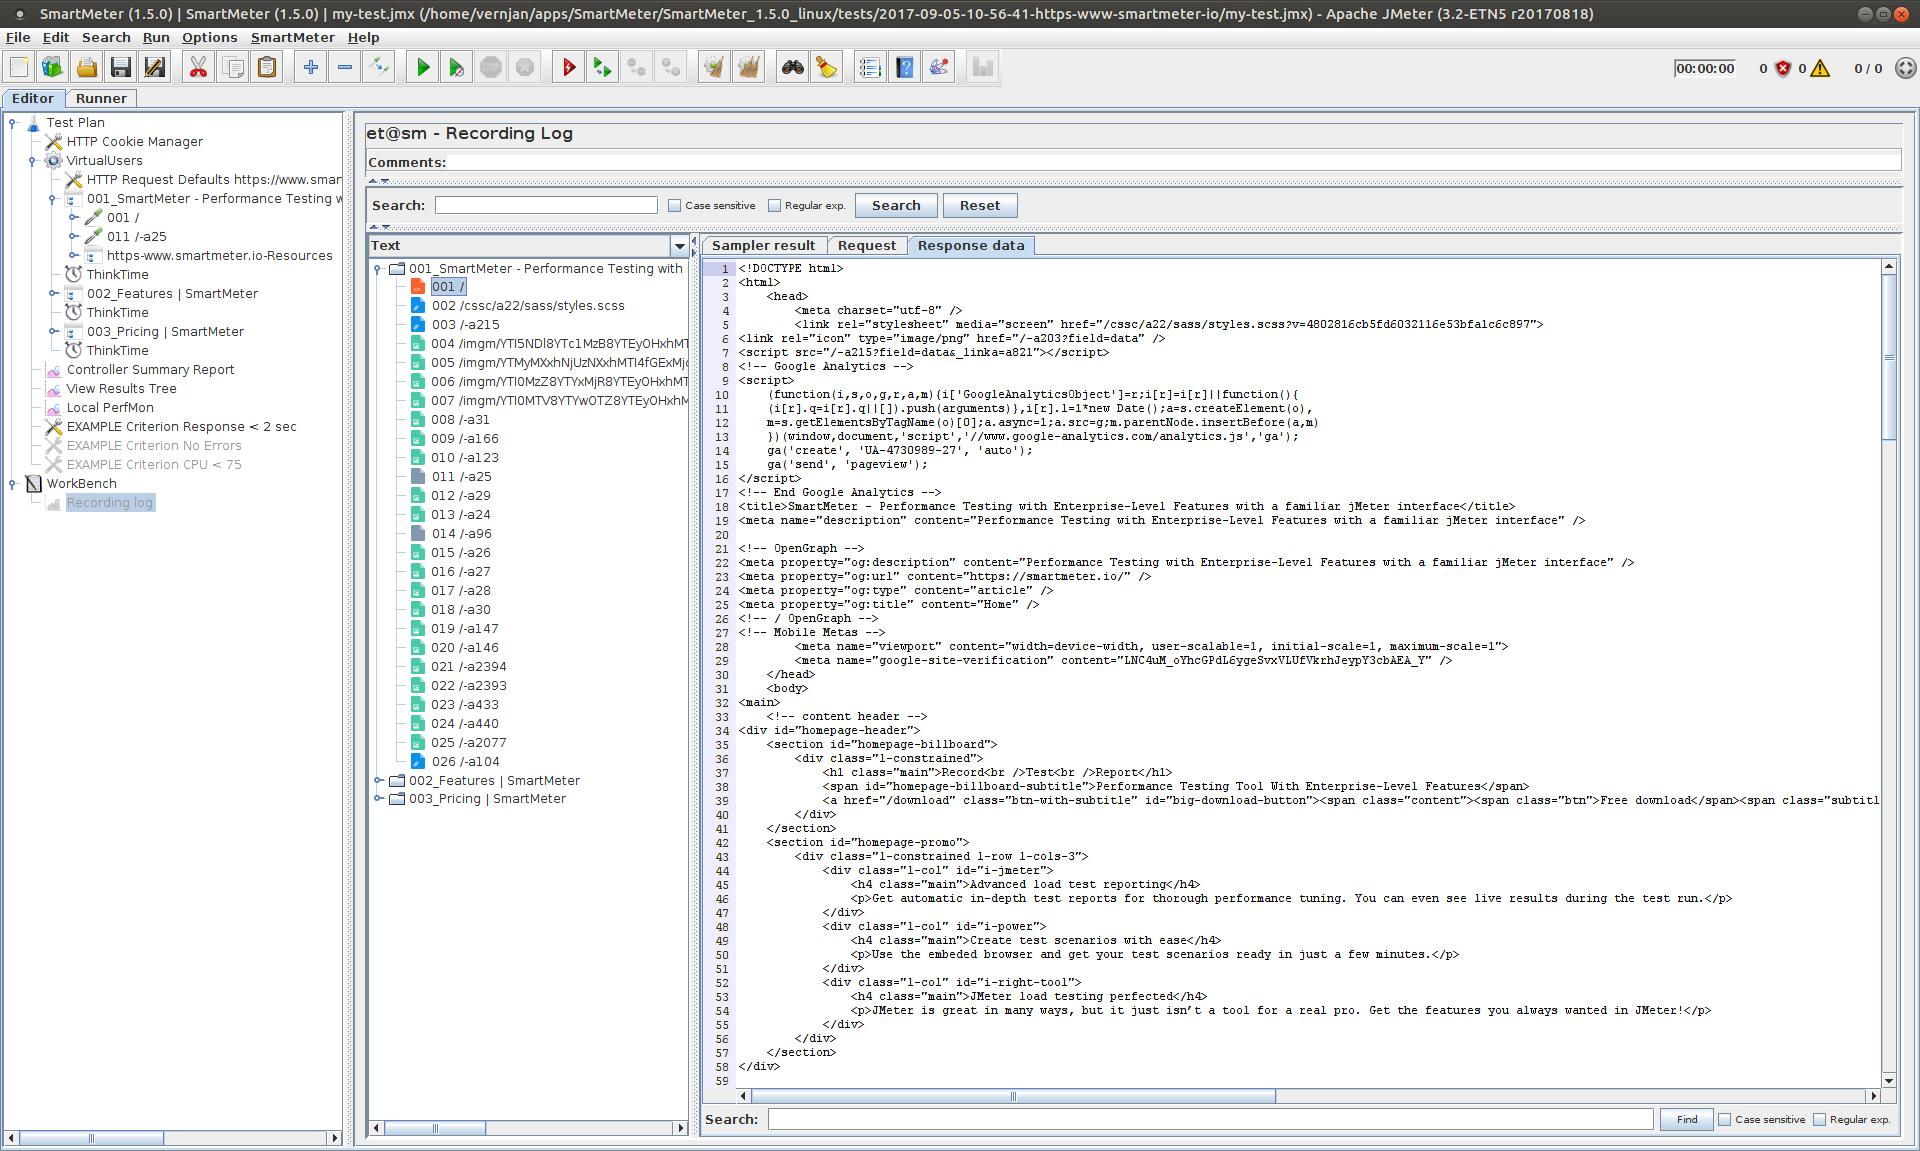The width and height of the screenshot is (1920, 1151).
Task: Toggle top Regular exp. checkbox
Action: pyautogui.click(x=774, y=206)
